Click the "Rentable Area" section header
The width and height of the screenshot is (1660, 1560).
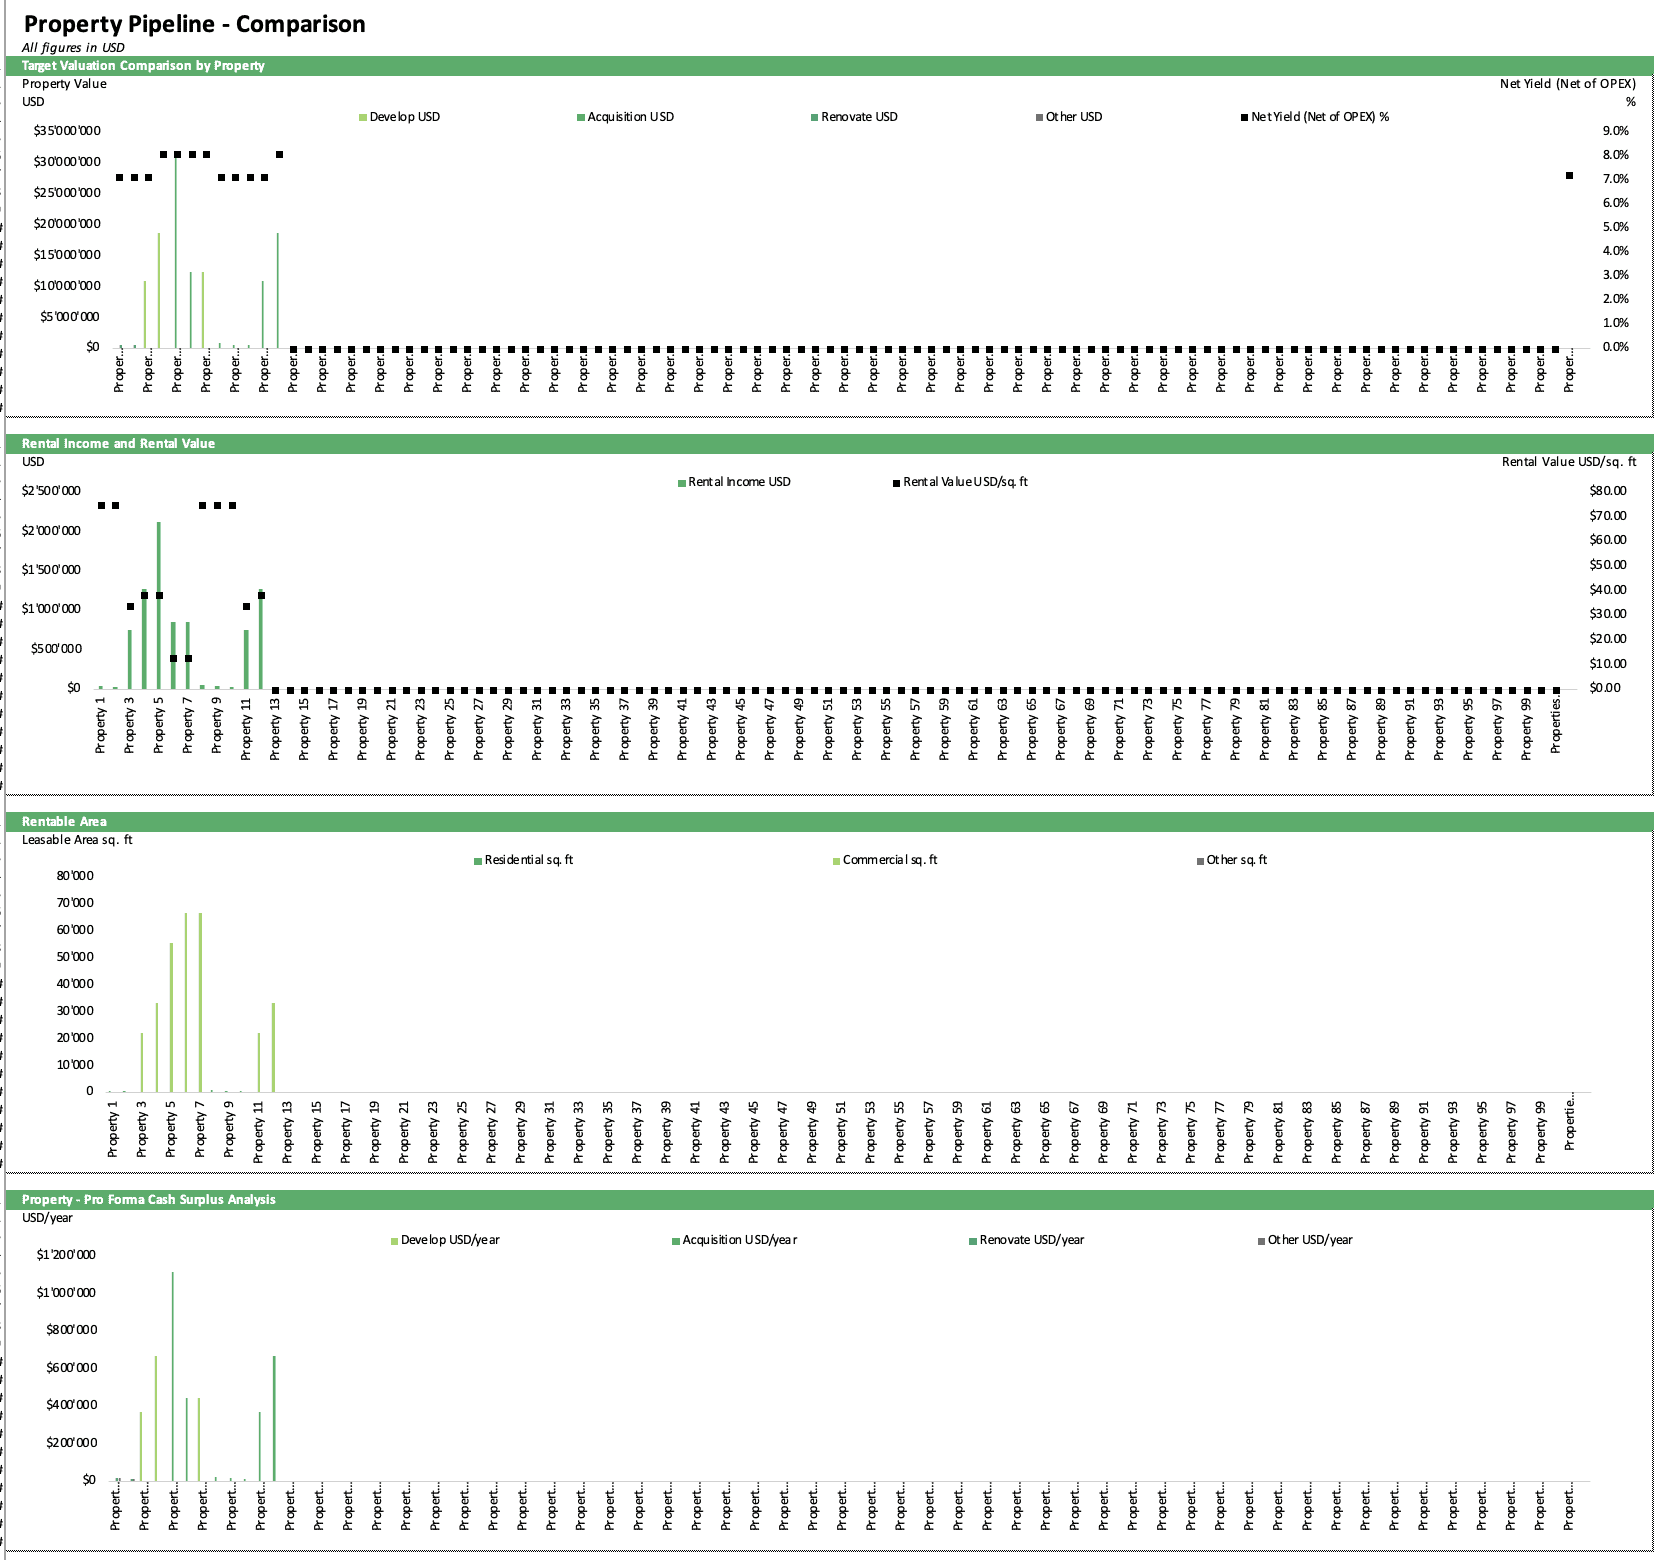(x=64, y=821)
